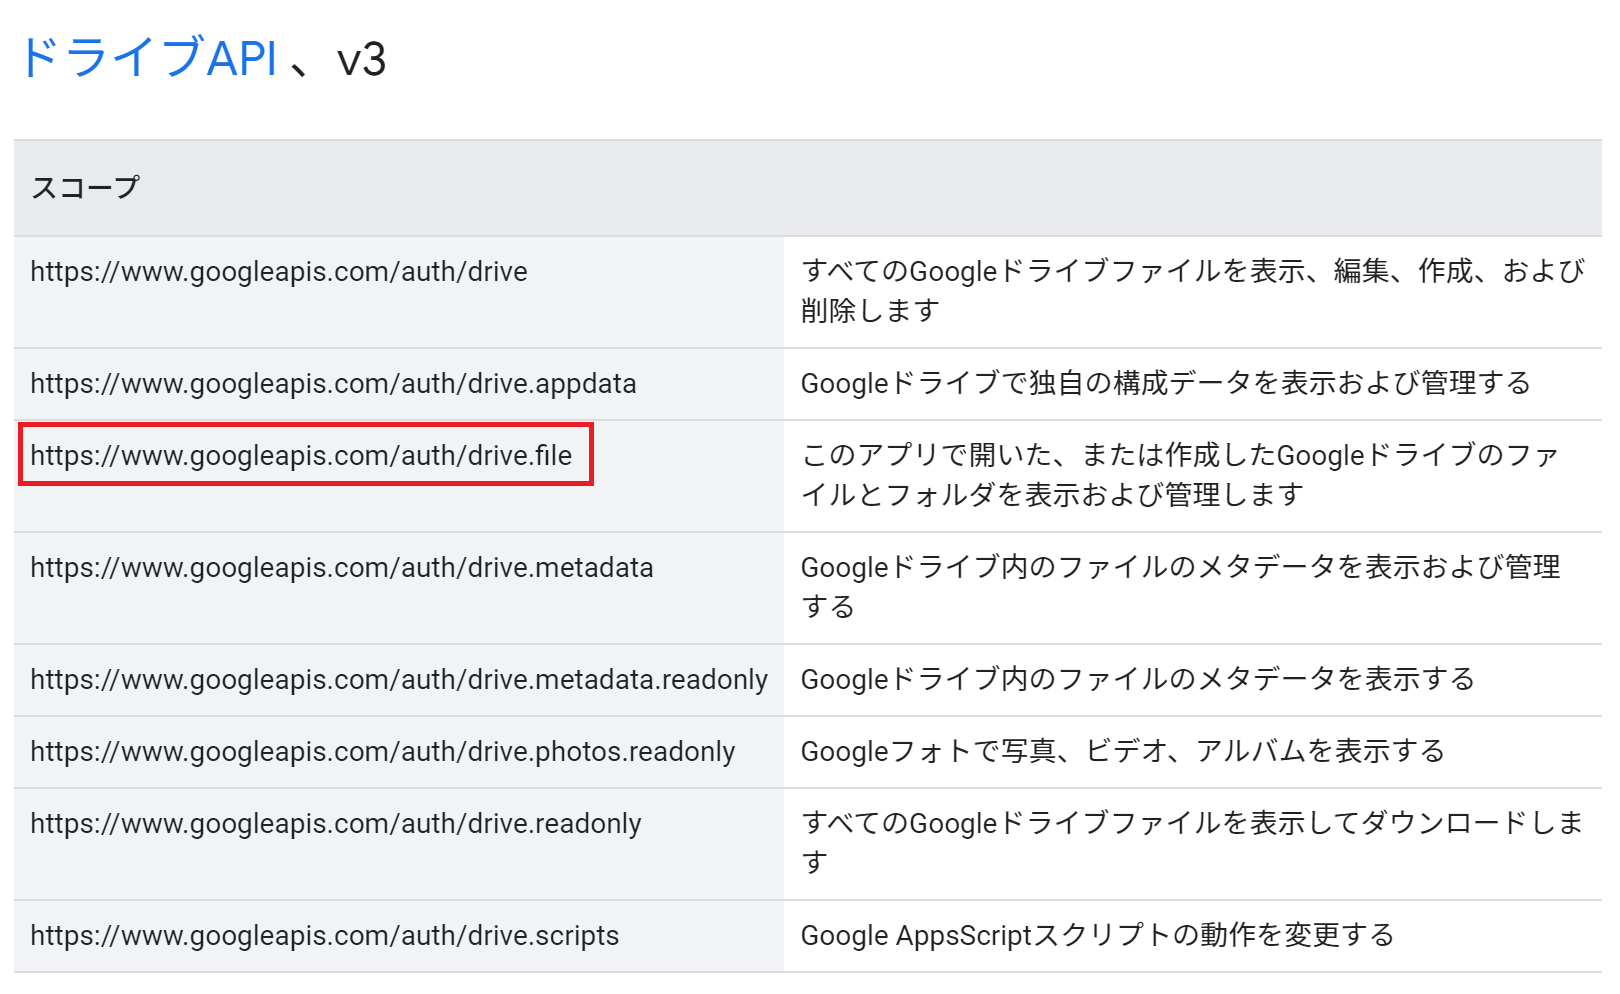The width and height of the screenshot is (1620, 994).
Task: Select the drive.photos.readonly scope URL
Action: click(382, 752)
